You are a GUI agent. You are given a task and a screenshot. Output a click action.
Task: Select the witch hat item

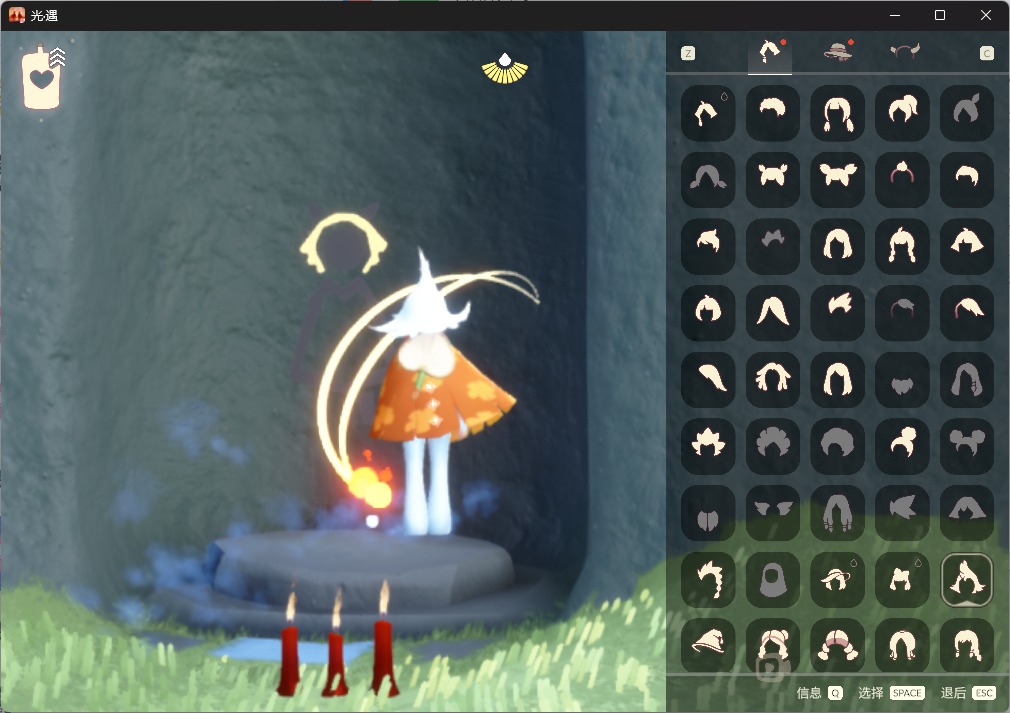(708, 645)
